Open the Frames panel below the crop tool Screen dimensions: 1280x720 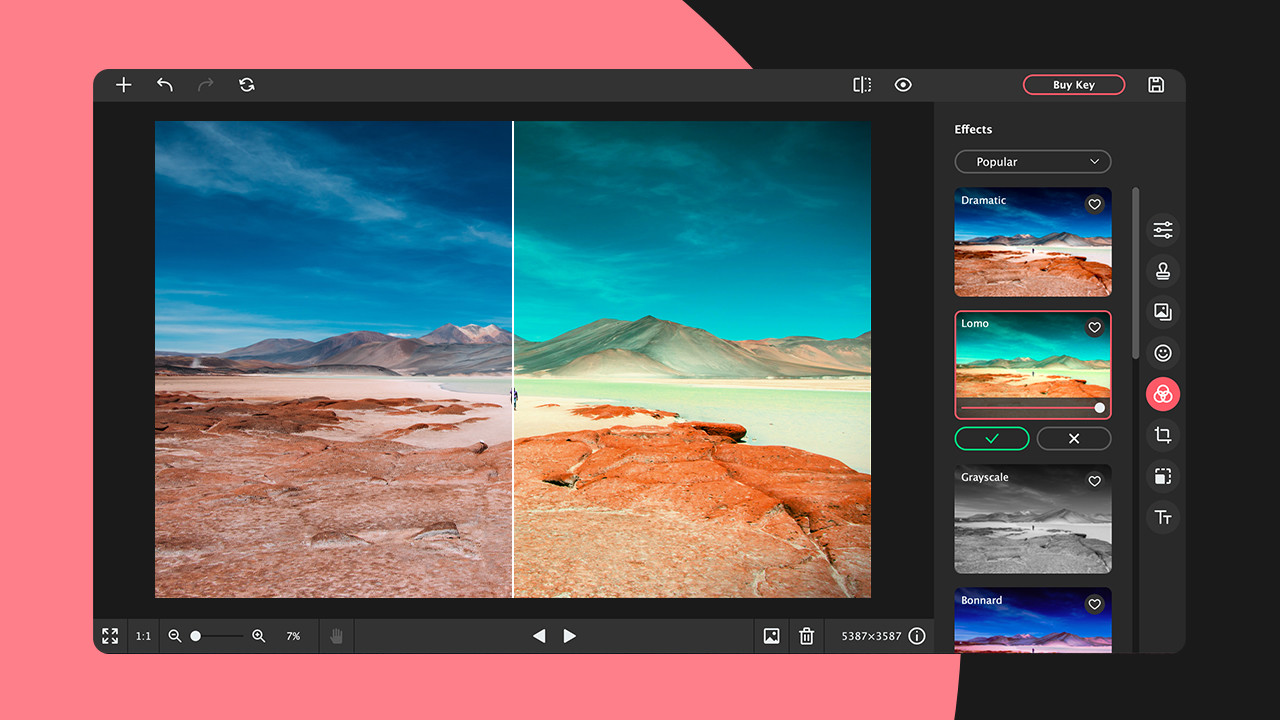tap(1163, 476)
